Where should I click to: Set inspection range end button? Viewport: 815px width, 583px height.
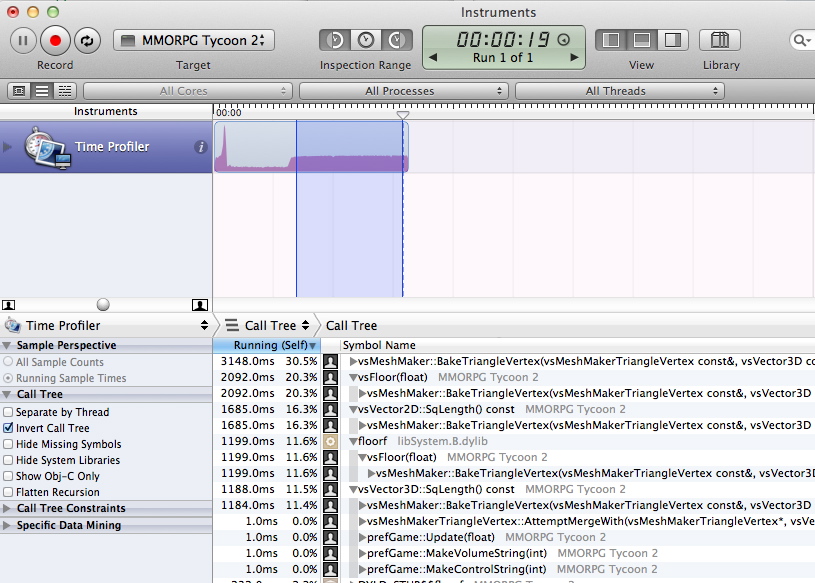tap(397, 40)
